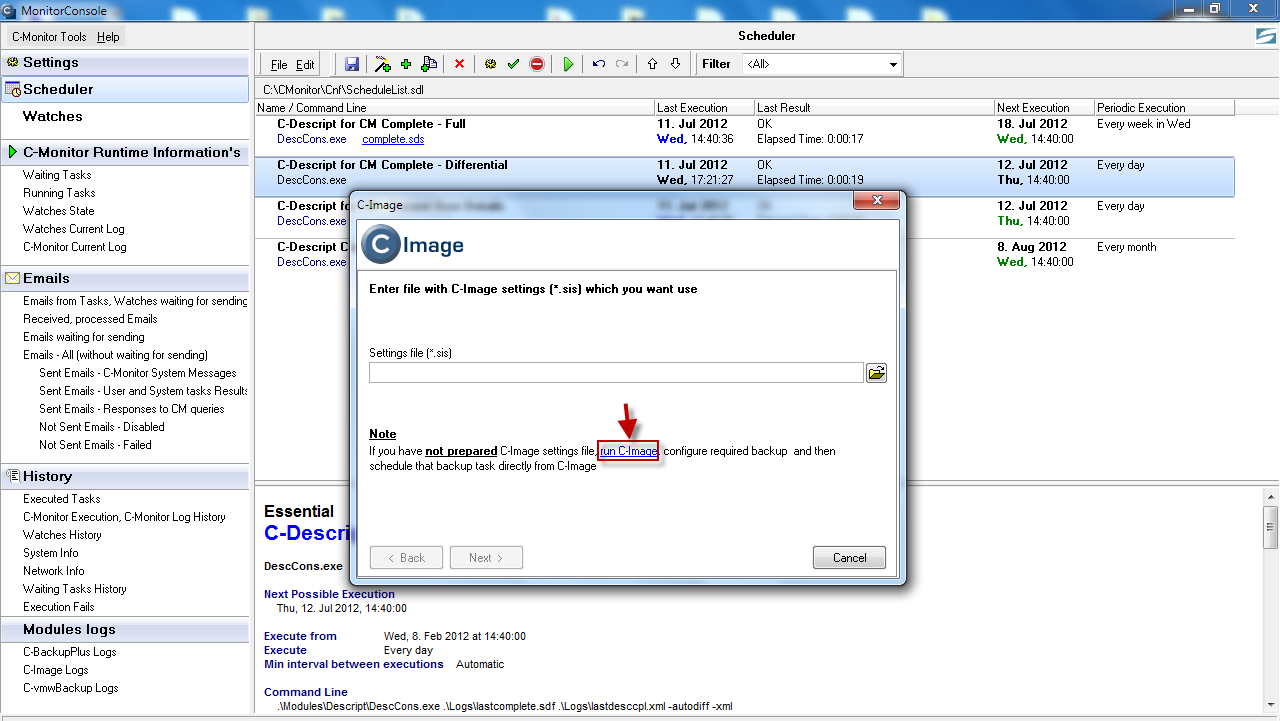Open C-BackupPlus Logs

(x=70, y=652)
